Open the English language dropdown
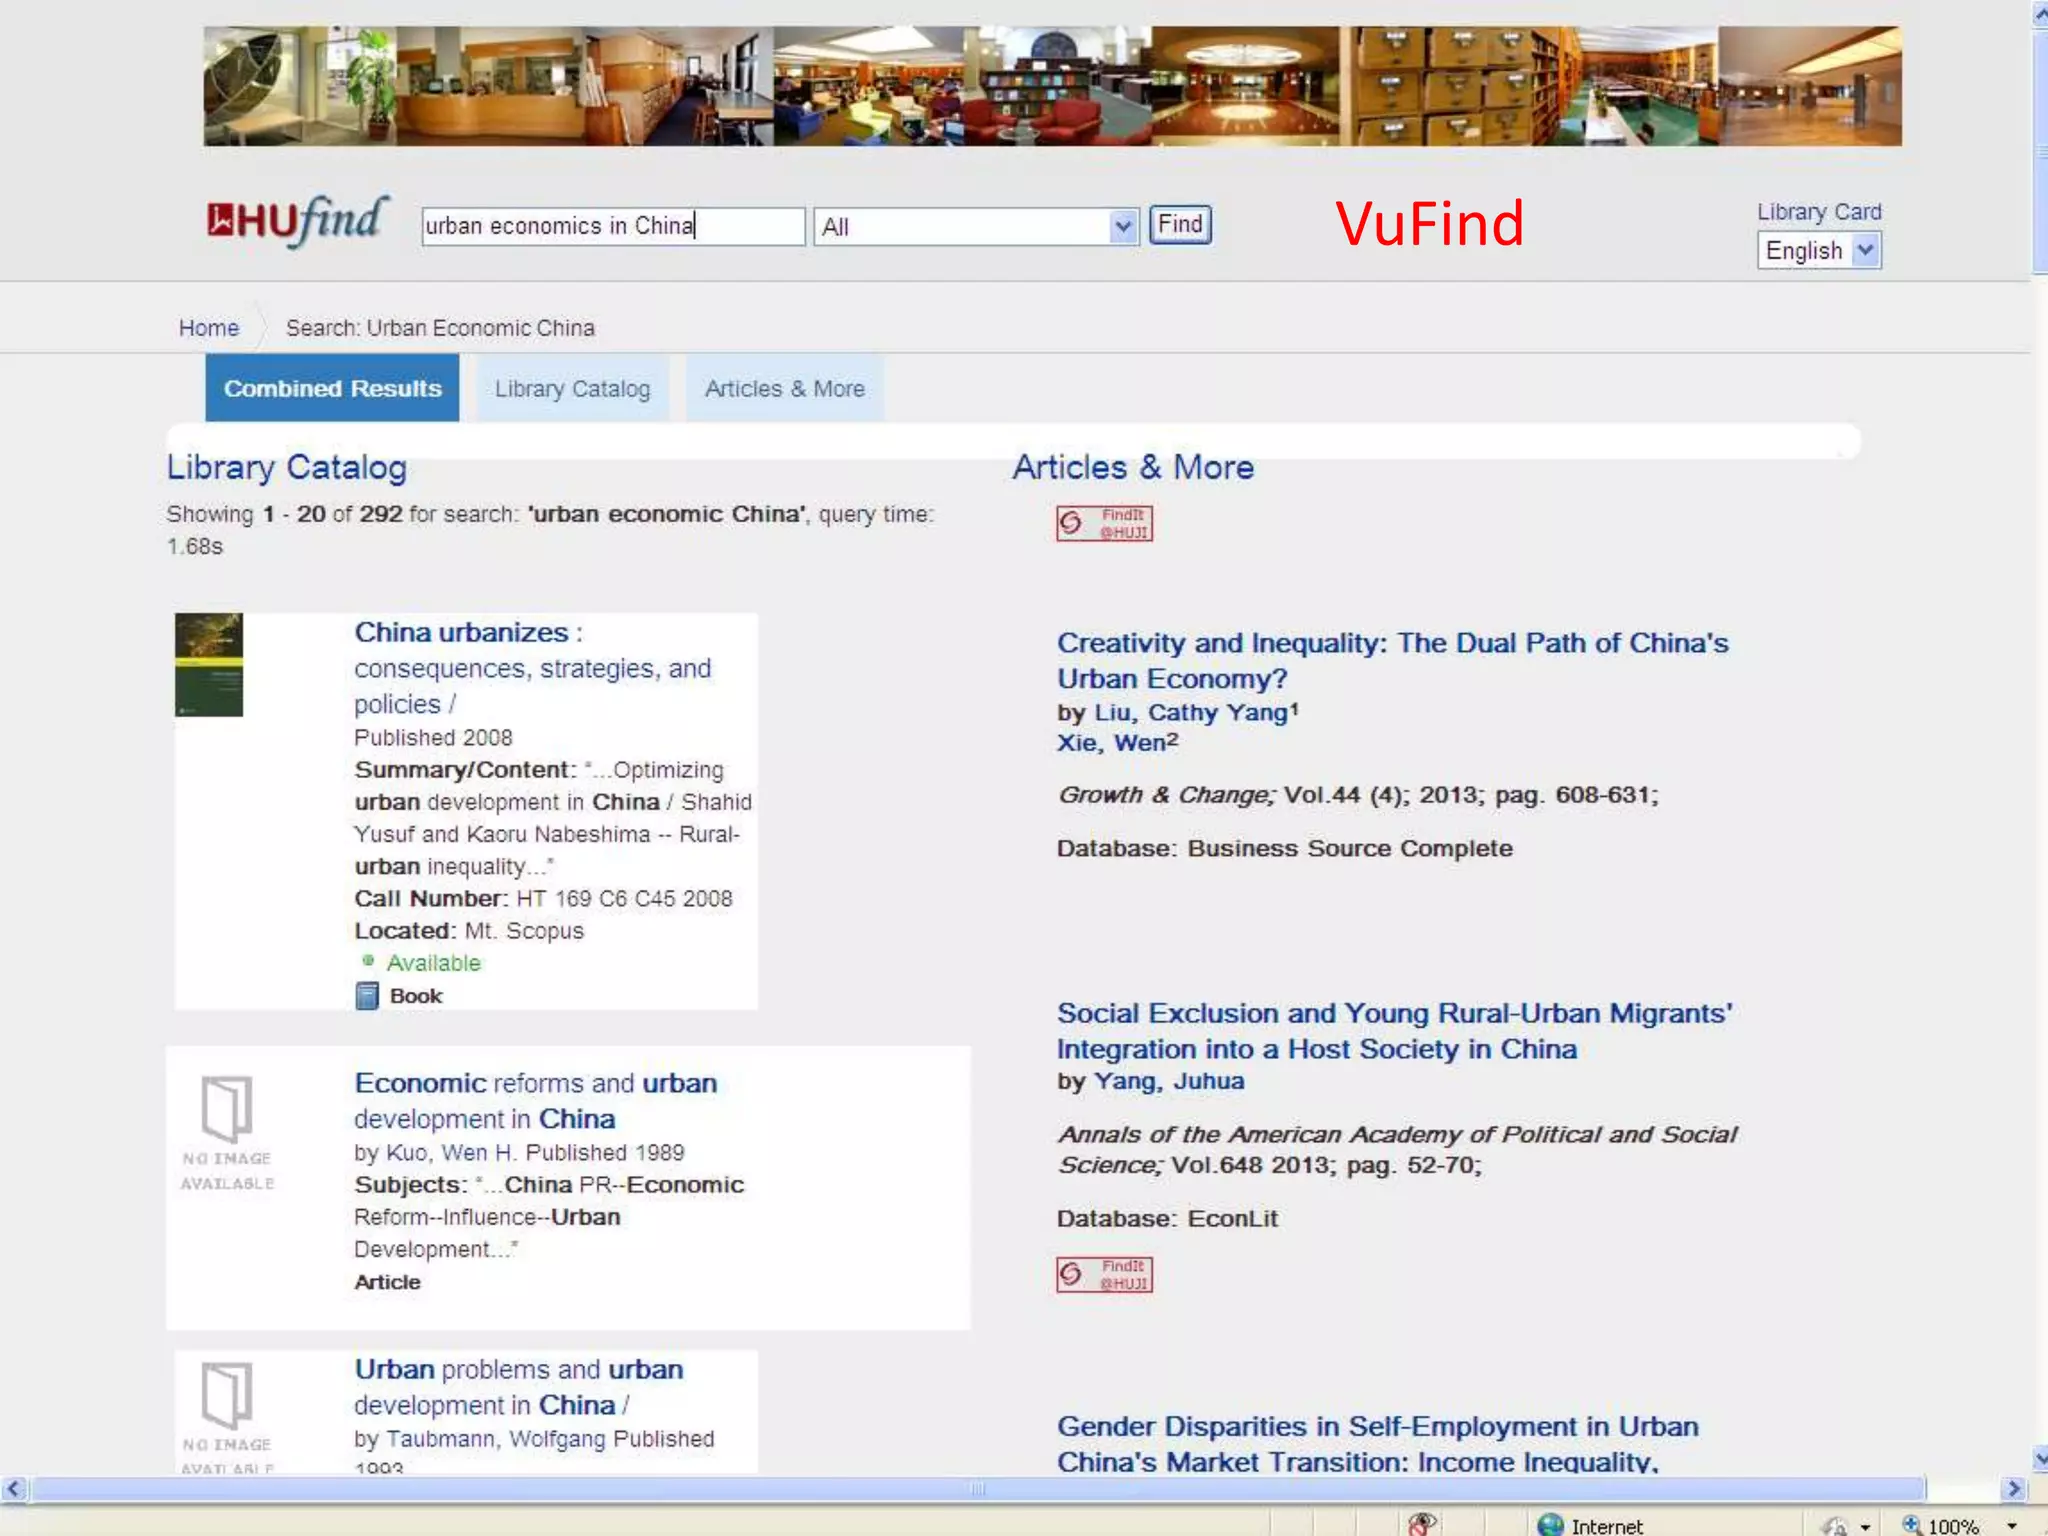 [x=1819, y=250]
